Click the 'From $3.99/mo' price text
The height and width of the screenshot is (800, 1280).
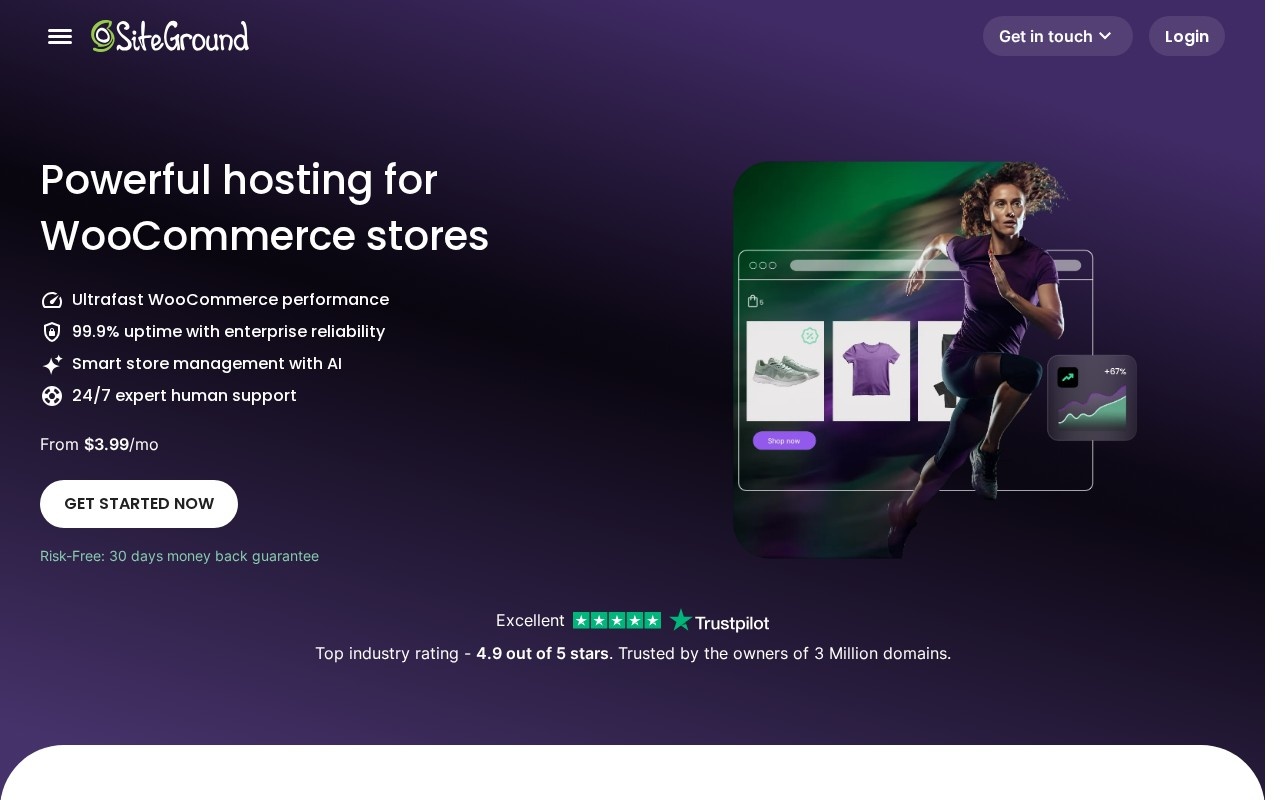99,444
